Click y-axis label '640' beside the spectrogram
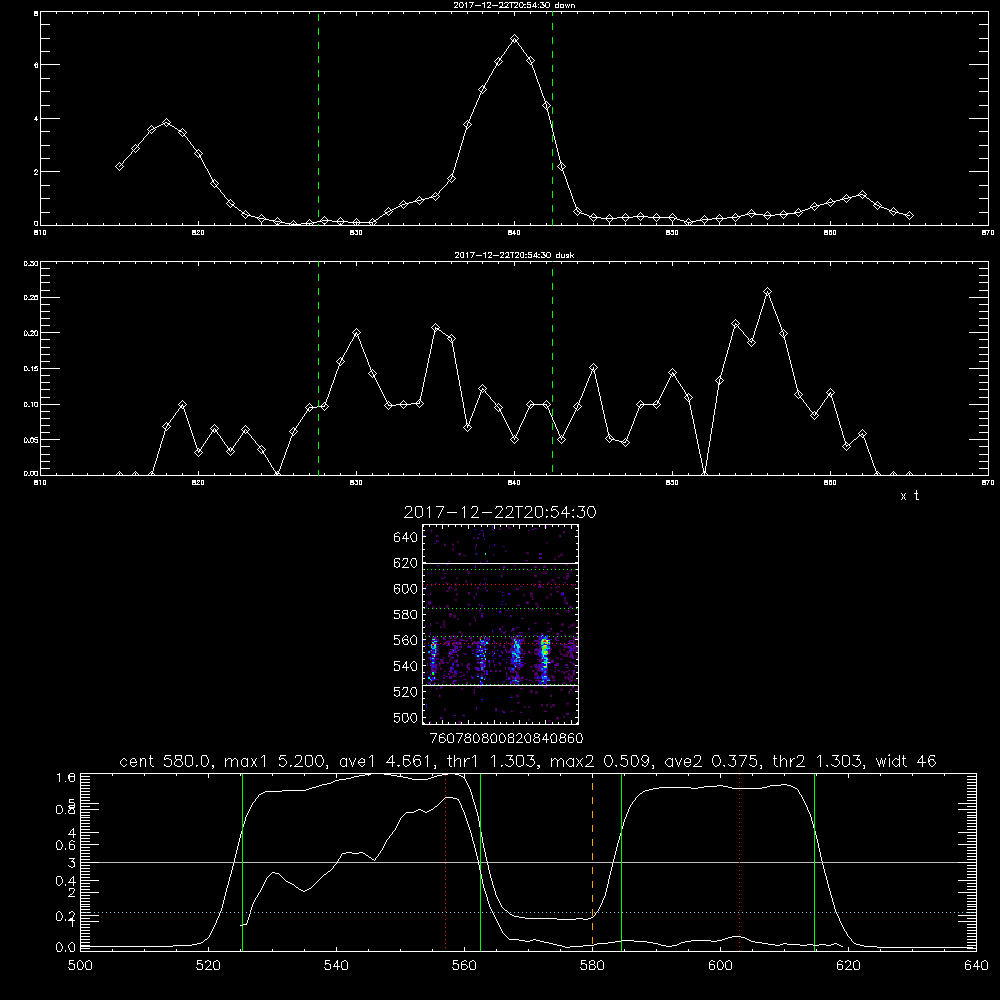 [406, 537]
